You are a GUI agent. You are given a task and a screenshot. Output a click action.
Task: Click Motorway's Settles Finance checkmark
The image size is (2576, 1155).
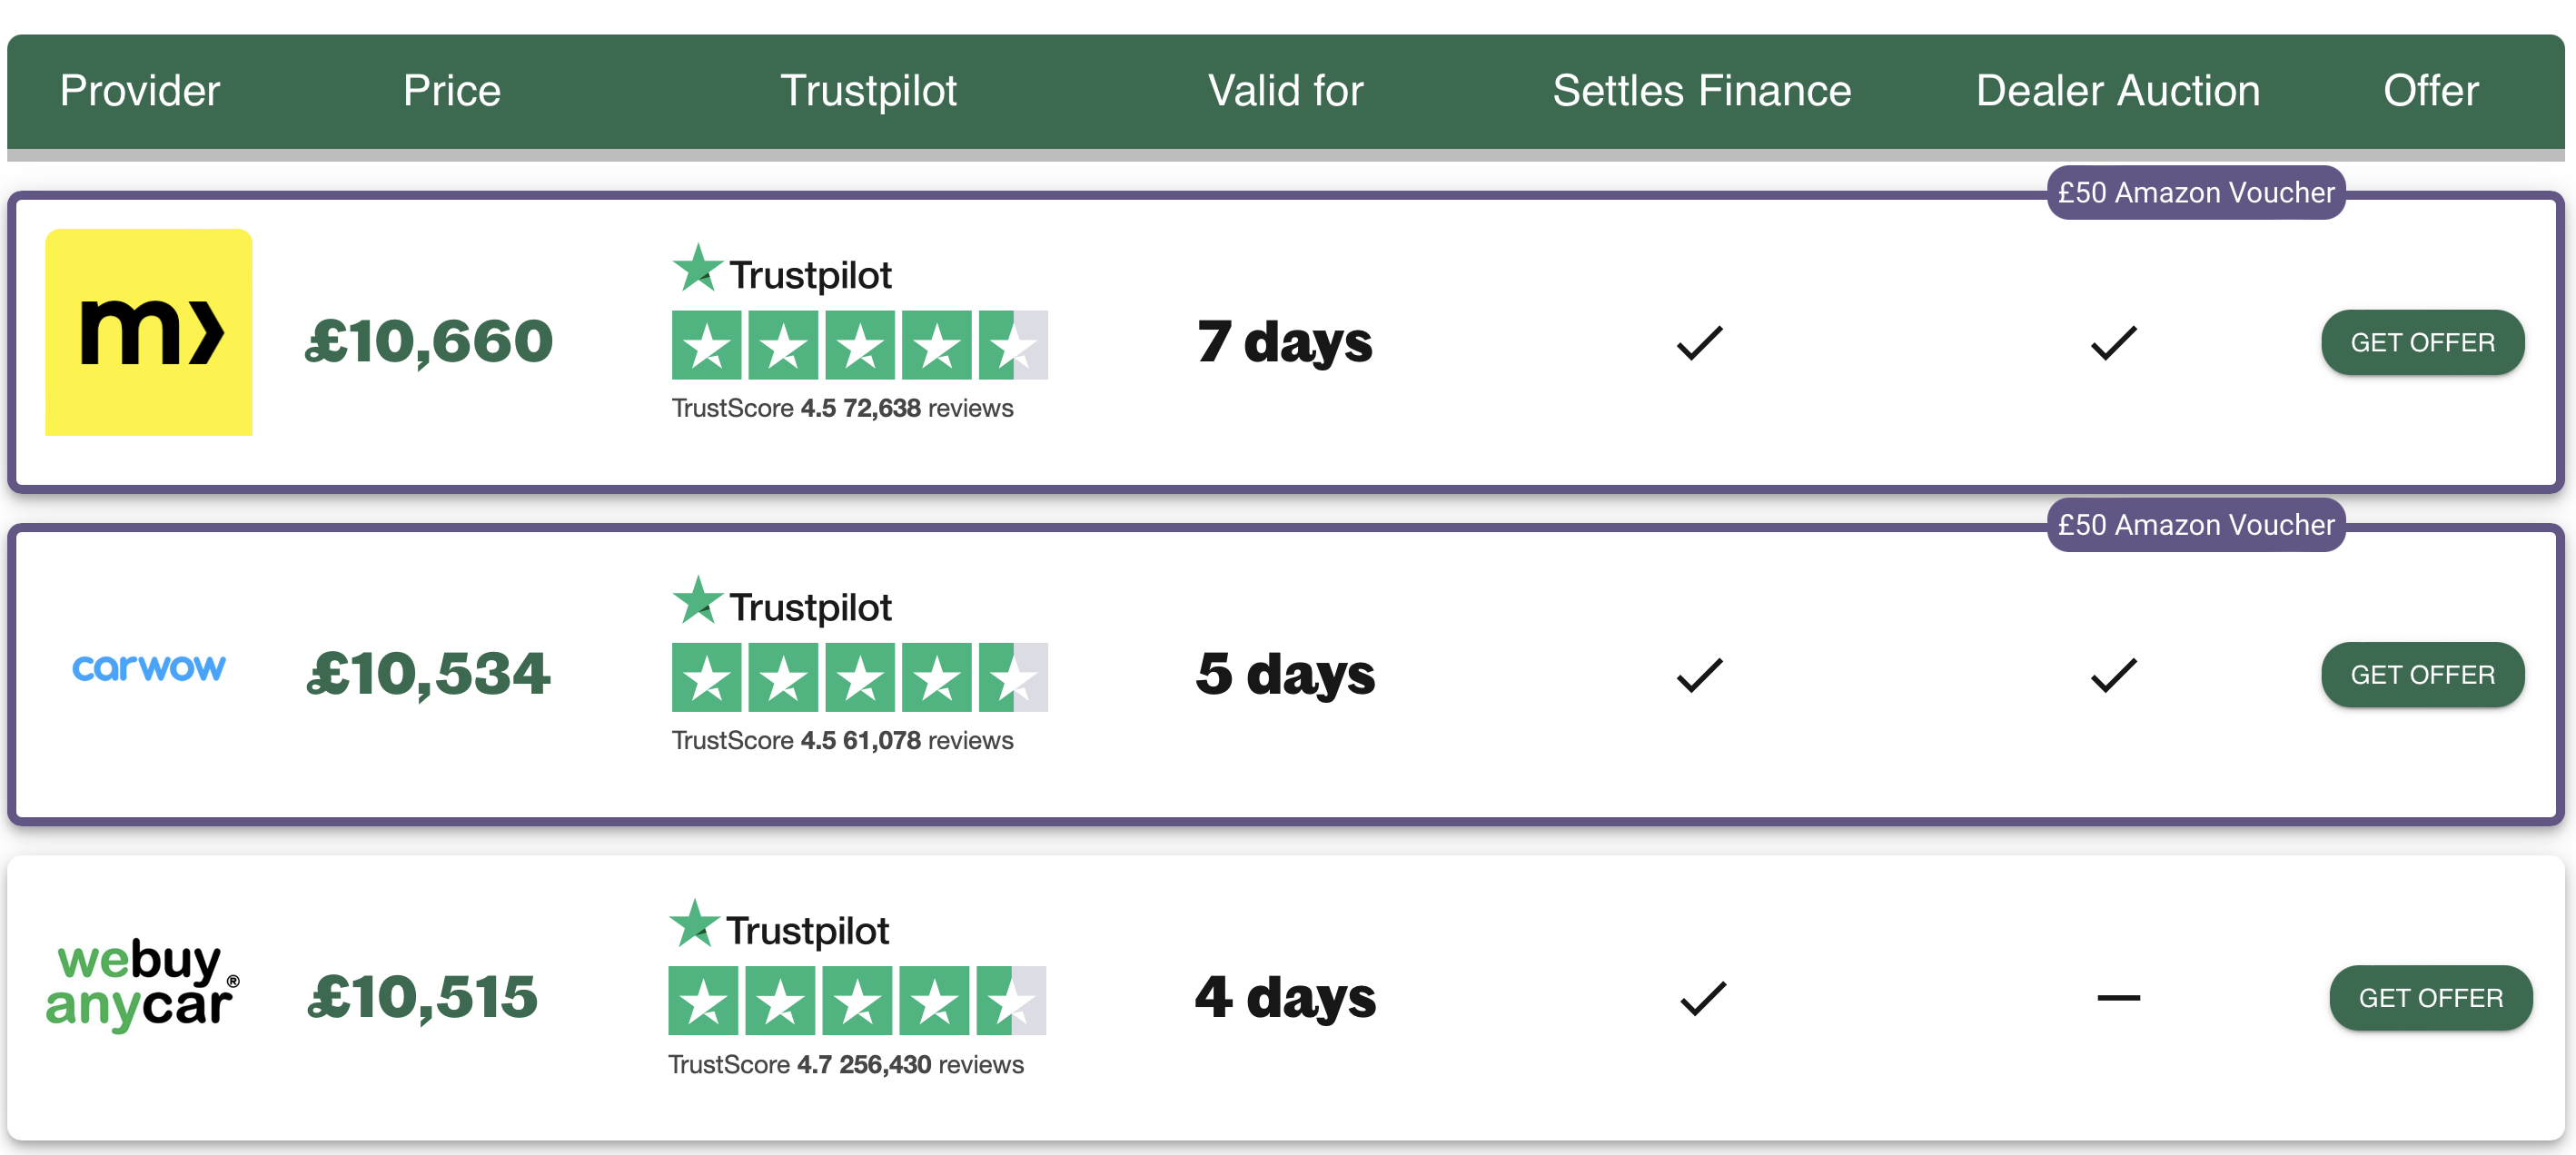(1699, 343)
